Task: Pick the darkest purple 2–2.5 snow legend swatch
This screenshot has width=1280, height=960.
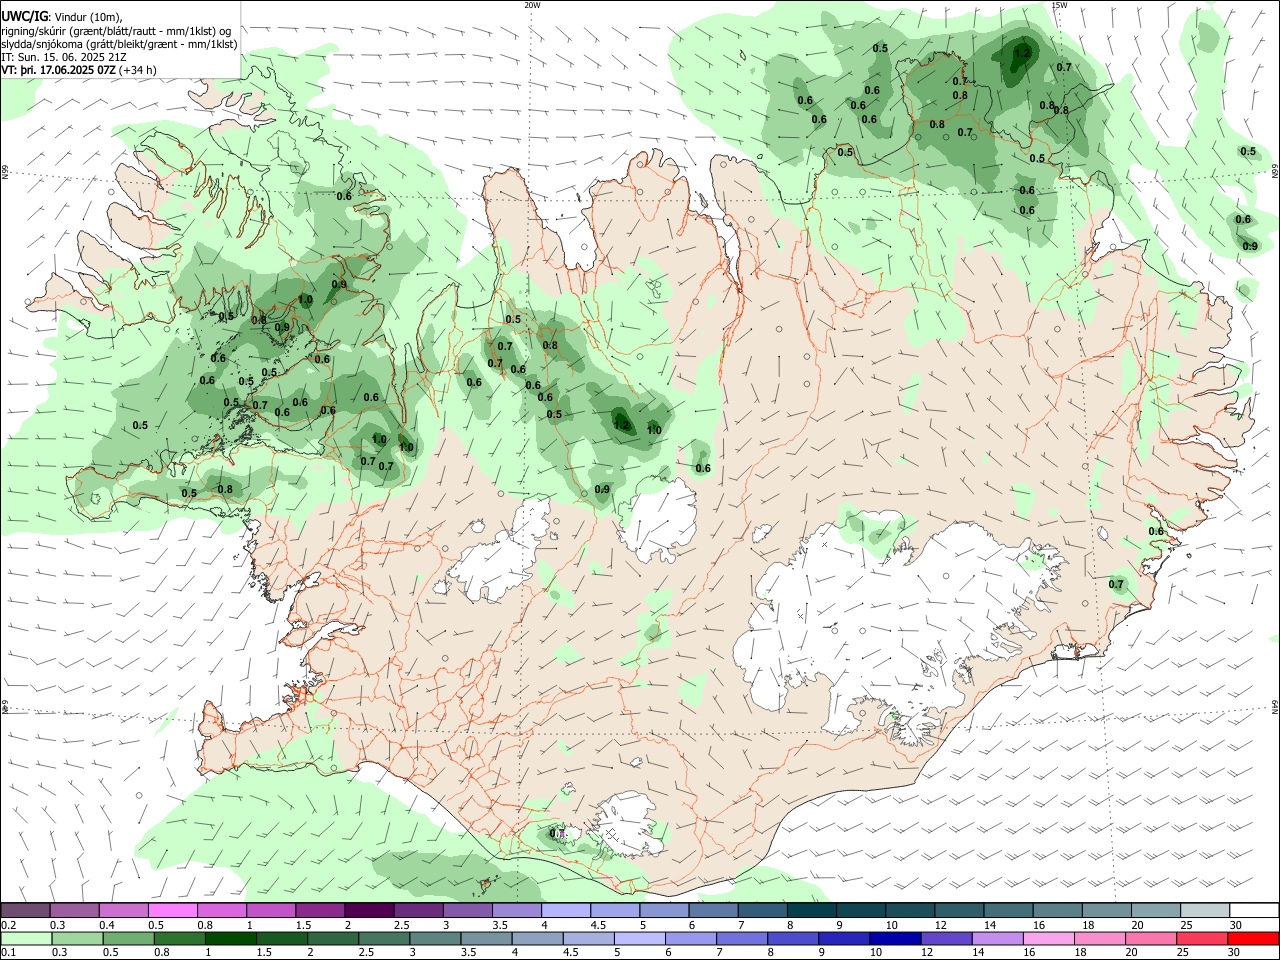Action: coord(369,911)
